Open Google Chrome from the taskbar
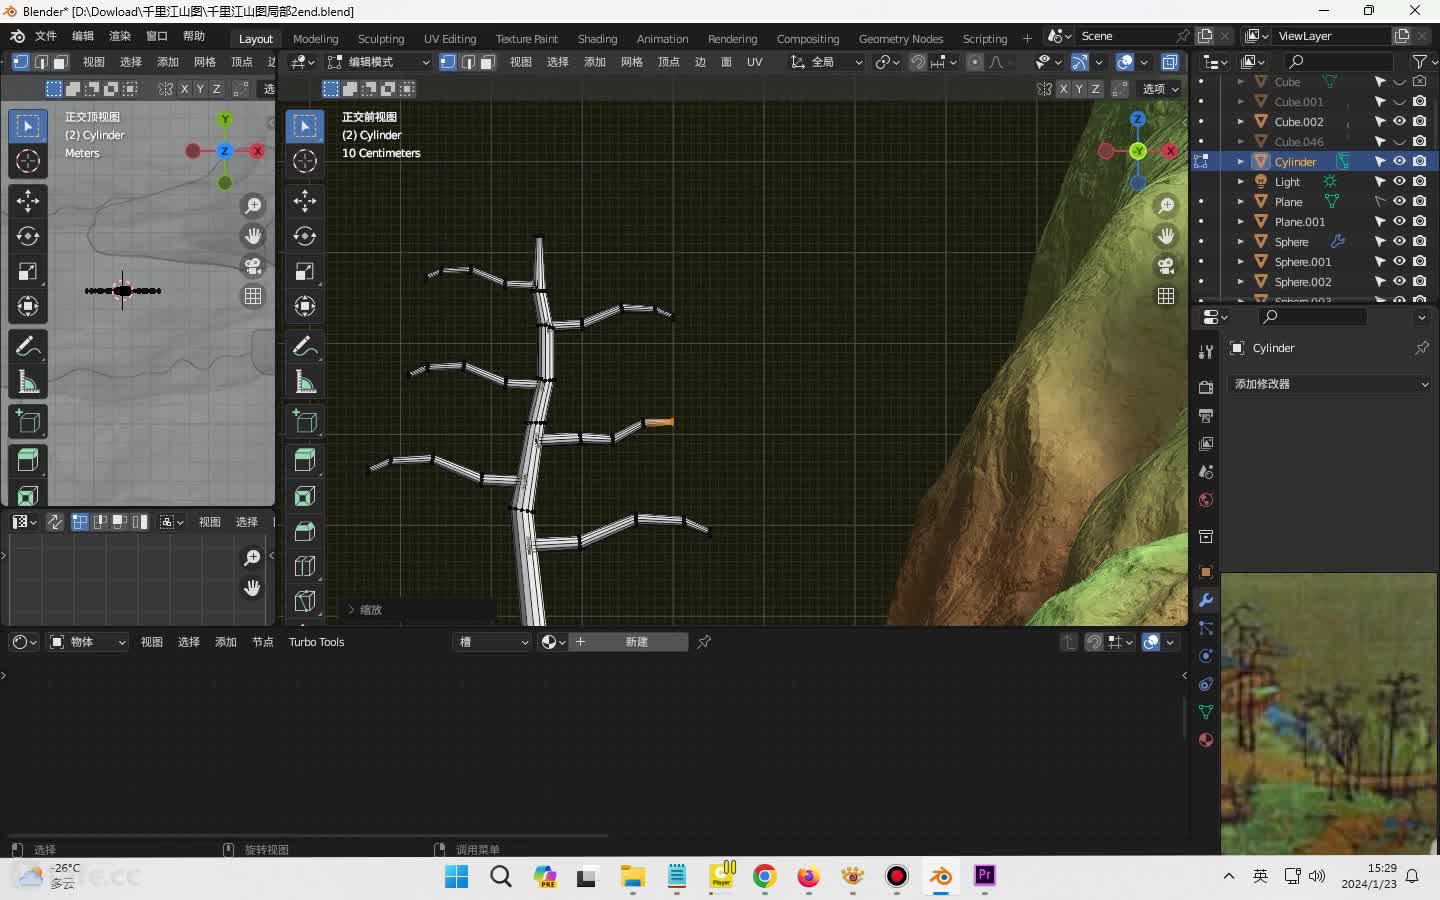1440x900 pixels. (765, 876)
